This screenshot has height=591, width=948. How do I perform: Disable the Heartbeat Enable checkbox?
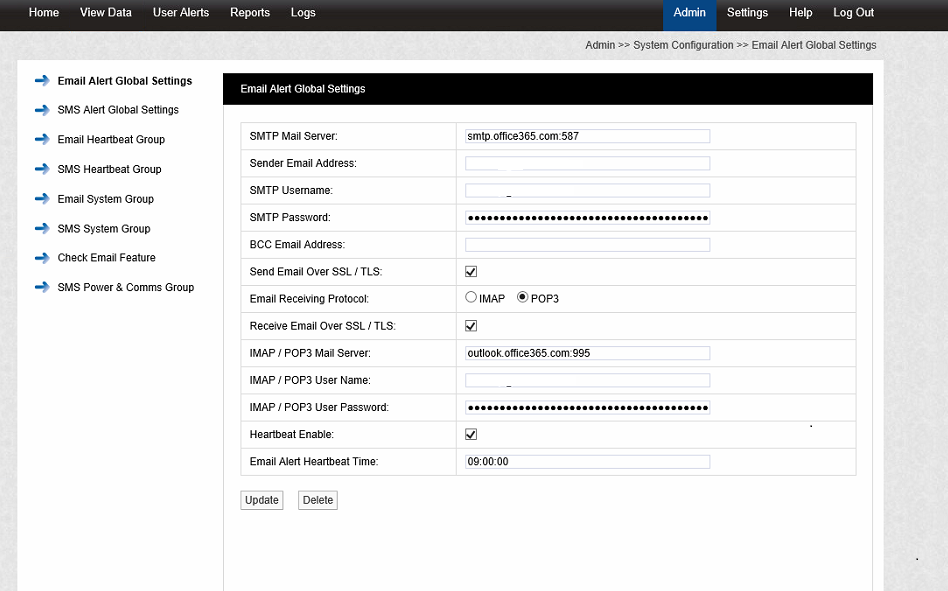coord(471,435)
